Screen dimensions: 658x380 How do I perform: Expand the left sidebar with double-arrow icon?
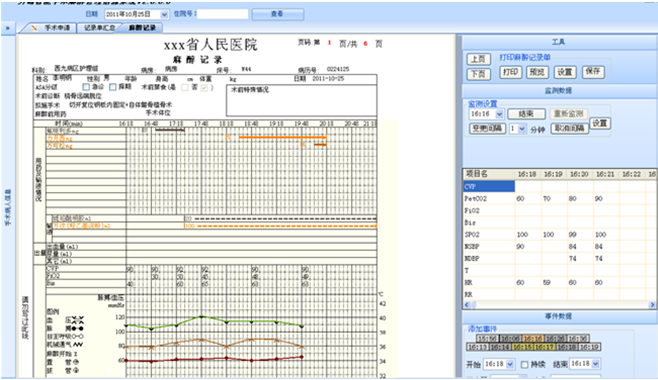point(8,29)
